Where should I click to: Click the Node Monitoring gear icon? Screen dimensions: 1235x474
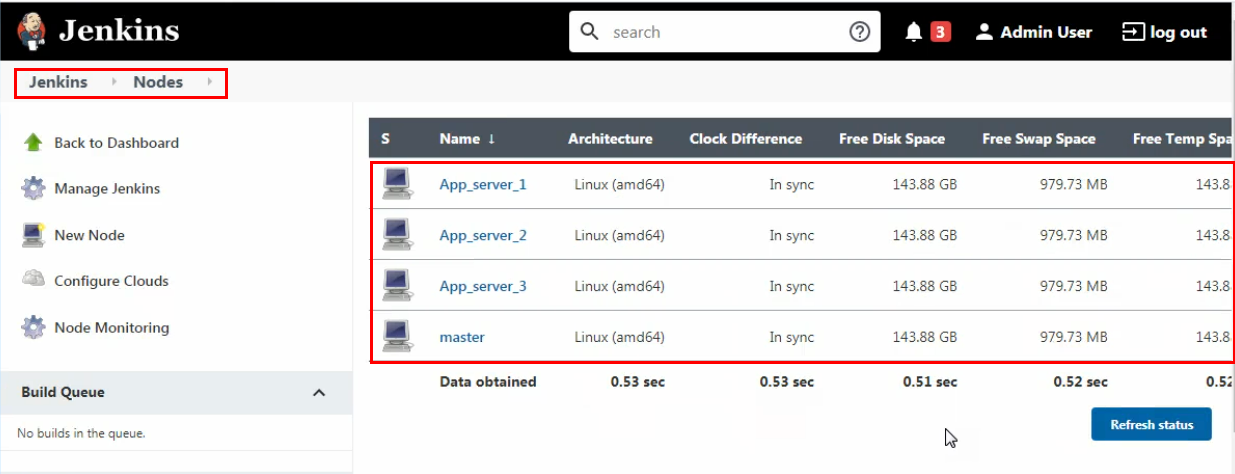click(x=33, y=327)
